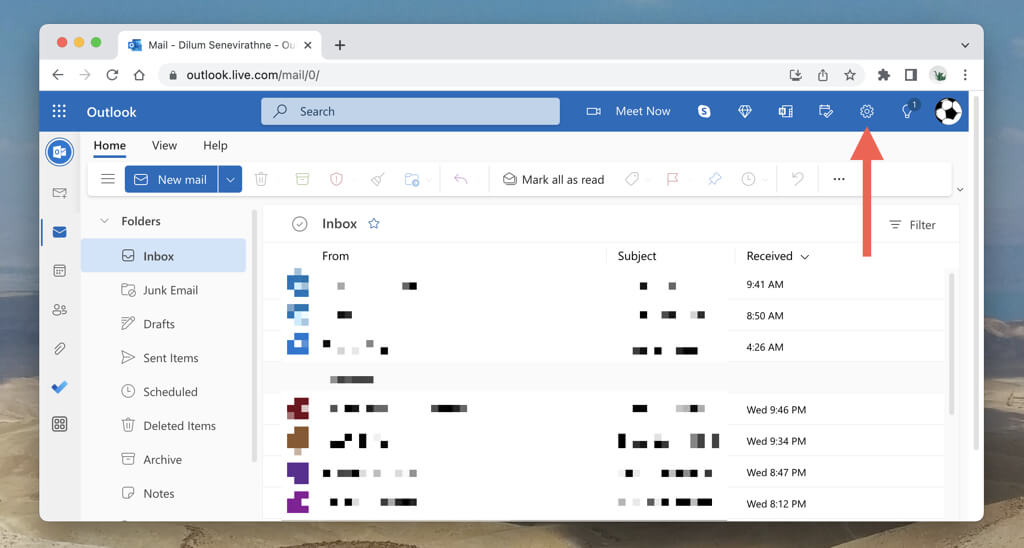Select the Scheduled folder
This screenshot has width=1024, height=548.
[x=163, y=392]
